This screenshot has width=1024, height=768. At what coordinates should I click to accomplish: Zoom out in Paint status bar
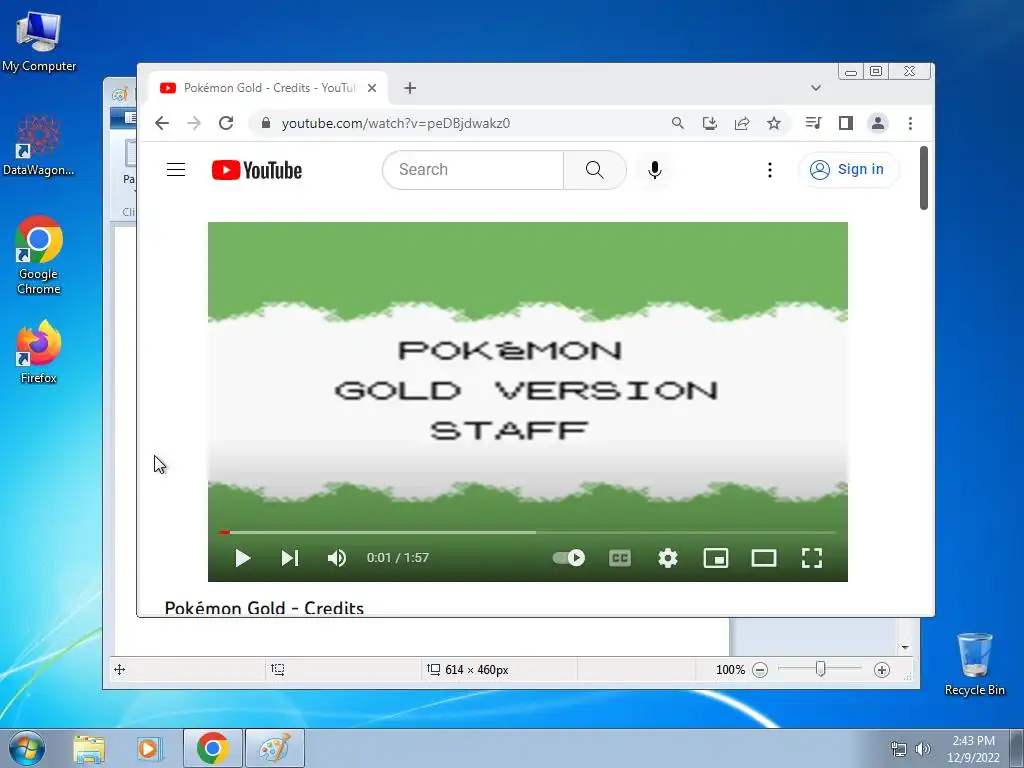click(x=760, y=669)
